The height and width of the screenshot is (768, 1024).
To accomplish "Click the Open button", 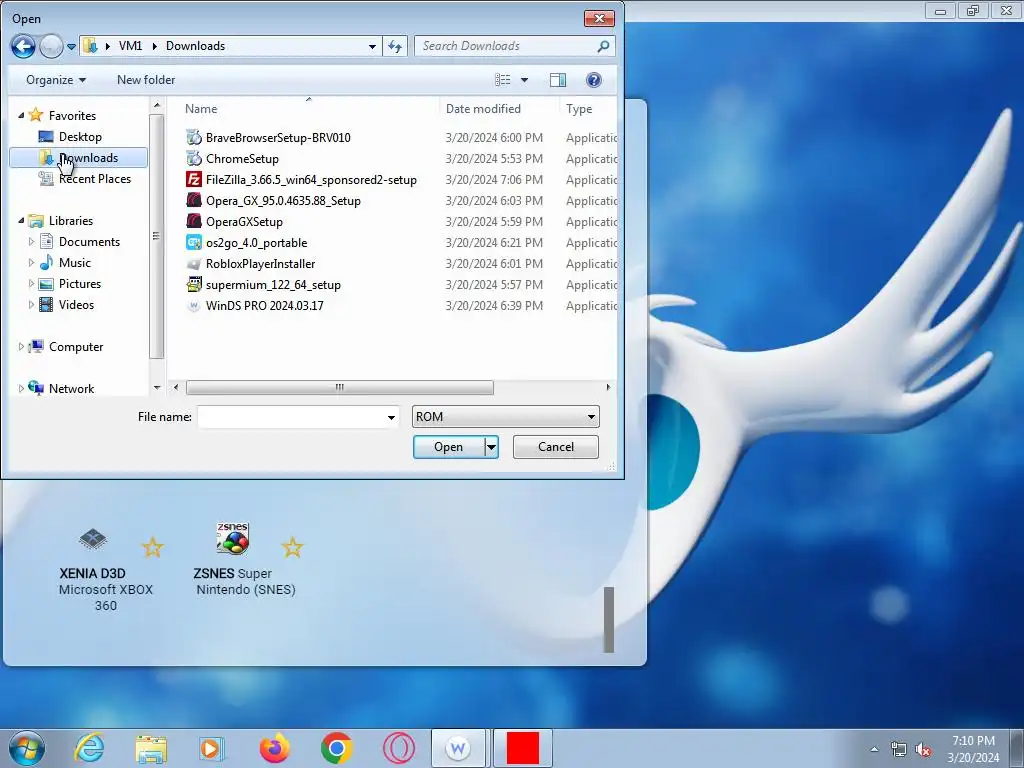I will click(x=449, y=447).
